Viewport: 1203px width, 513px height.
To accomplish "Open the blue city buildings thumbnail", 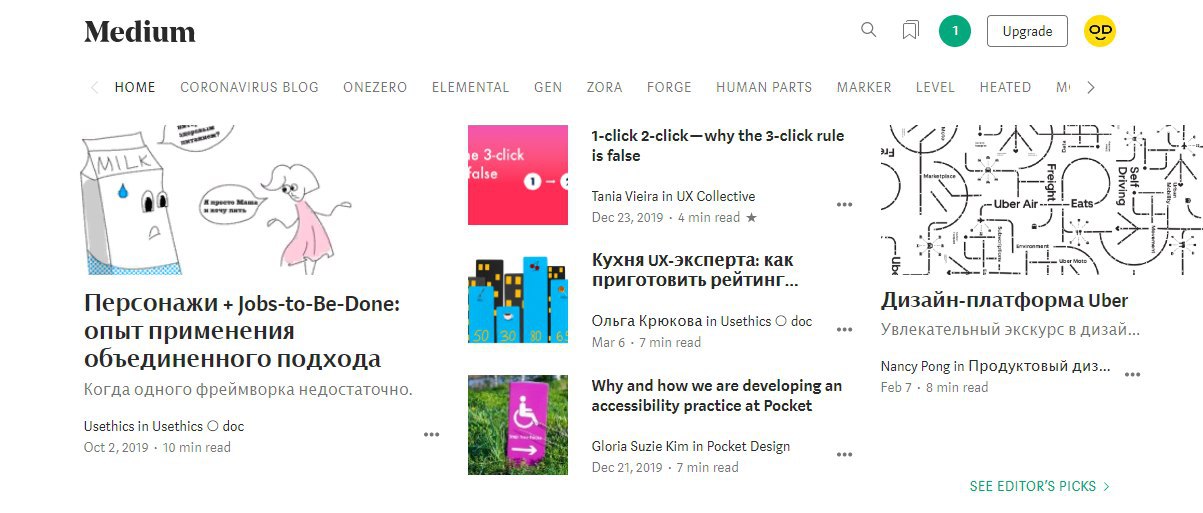I will pos(518,299).
